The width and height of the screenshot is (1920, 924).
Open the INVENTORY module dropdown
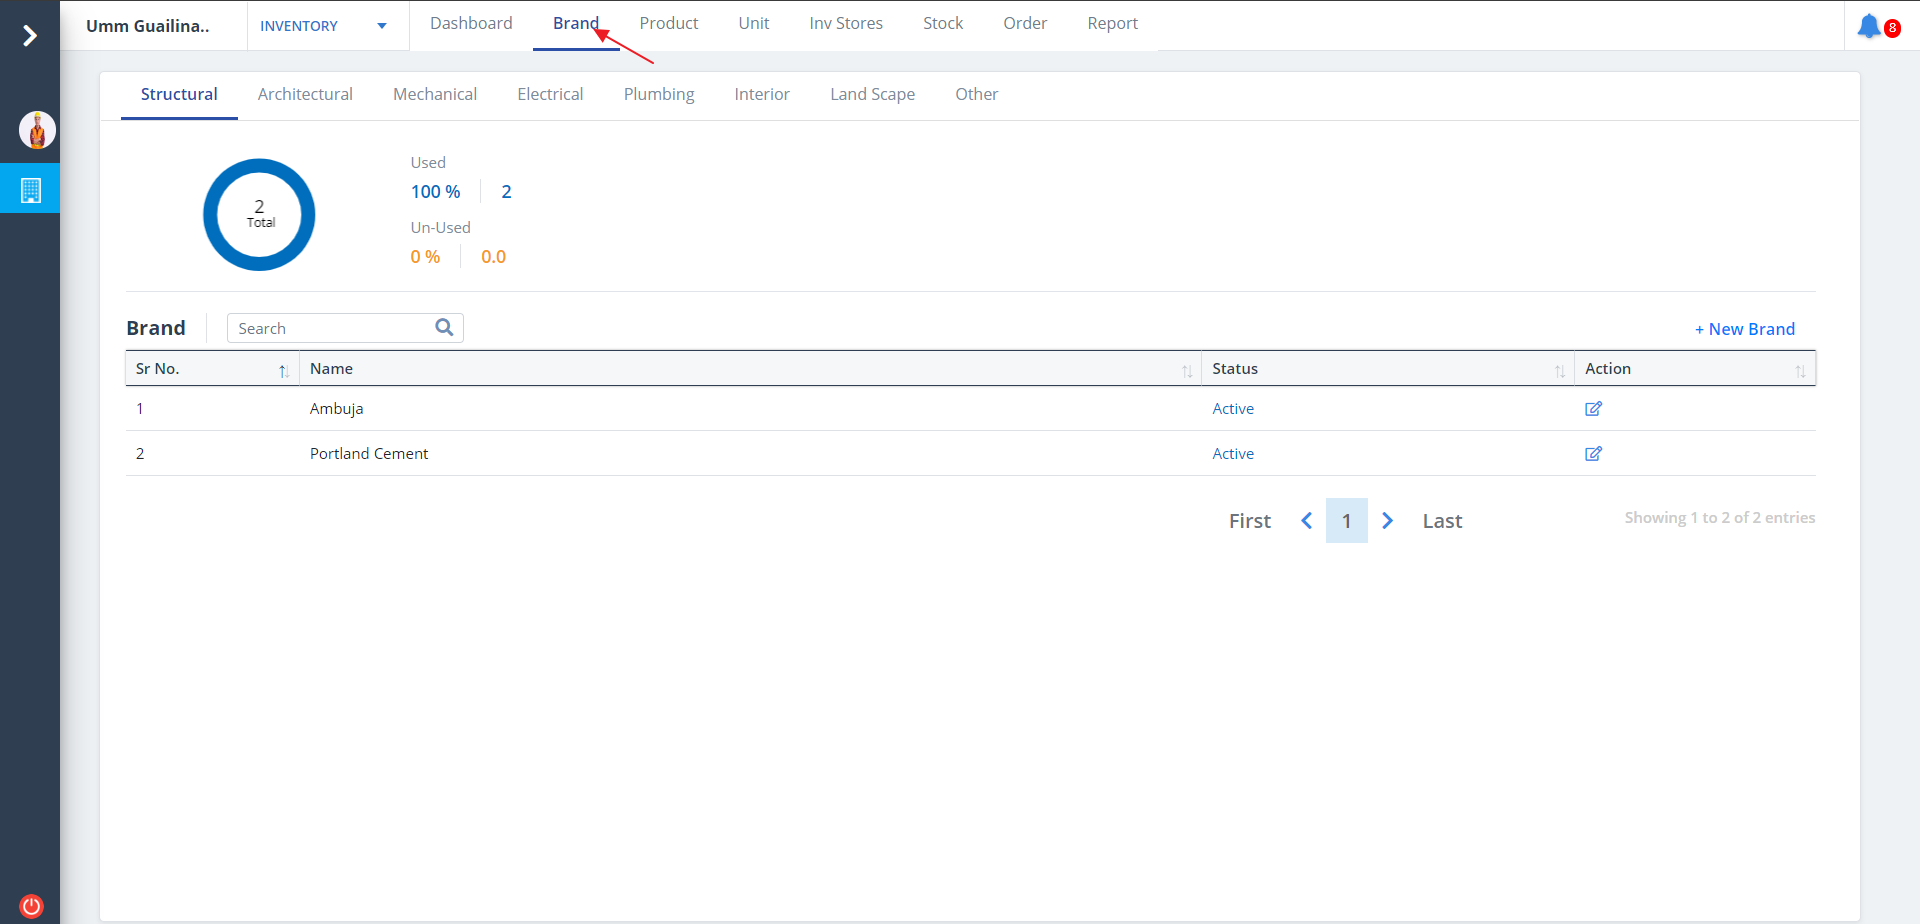pos(323,26)
